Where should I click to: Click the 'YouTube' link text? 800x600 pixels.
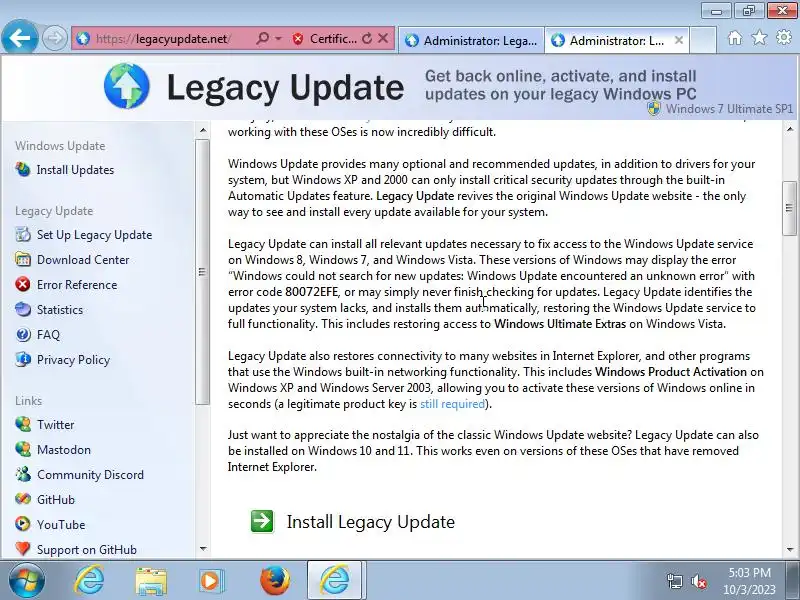(61, 524)
